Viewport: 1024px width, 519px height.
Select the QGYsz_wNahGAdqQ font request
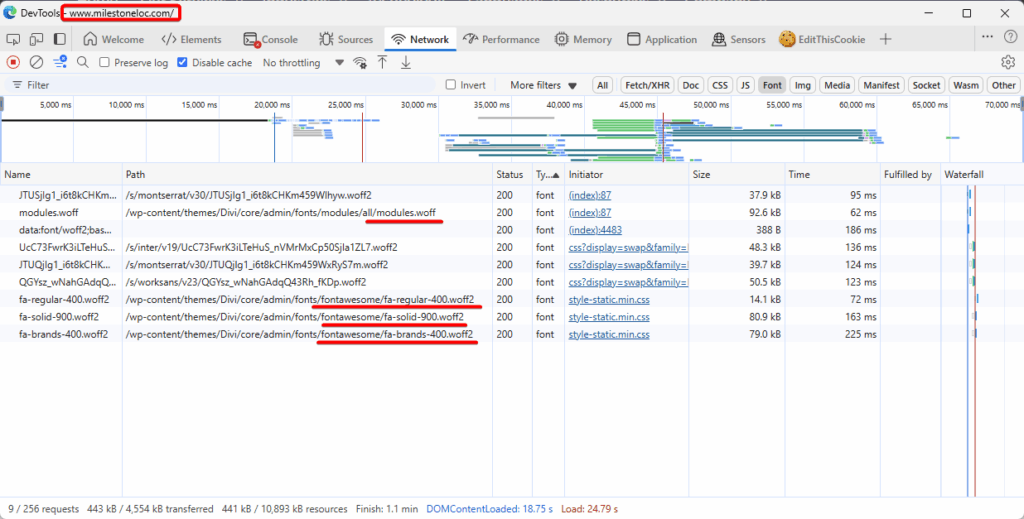tap(511, 282)
